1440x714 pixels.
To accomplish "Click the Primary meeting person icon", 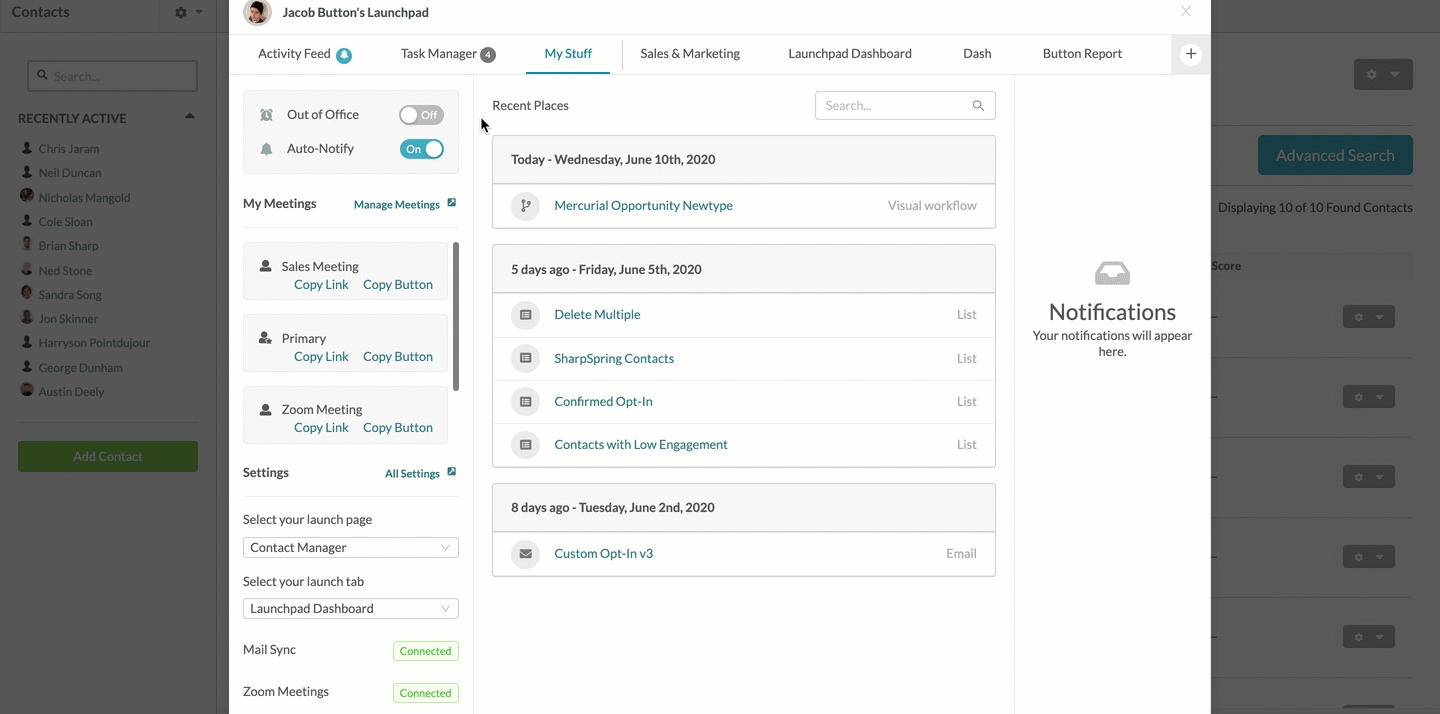I will [x=265, y=338].
